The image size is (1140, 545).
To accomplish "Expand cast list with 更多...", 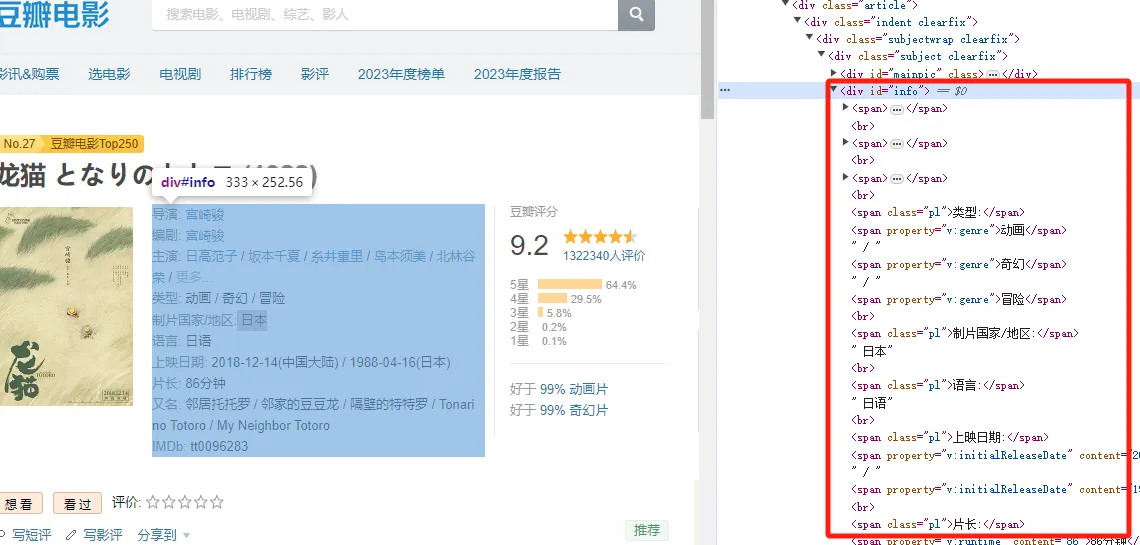I will coord(195,278).
